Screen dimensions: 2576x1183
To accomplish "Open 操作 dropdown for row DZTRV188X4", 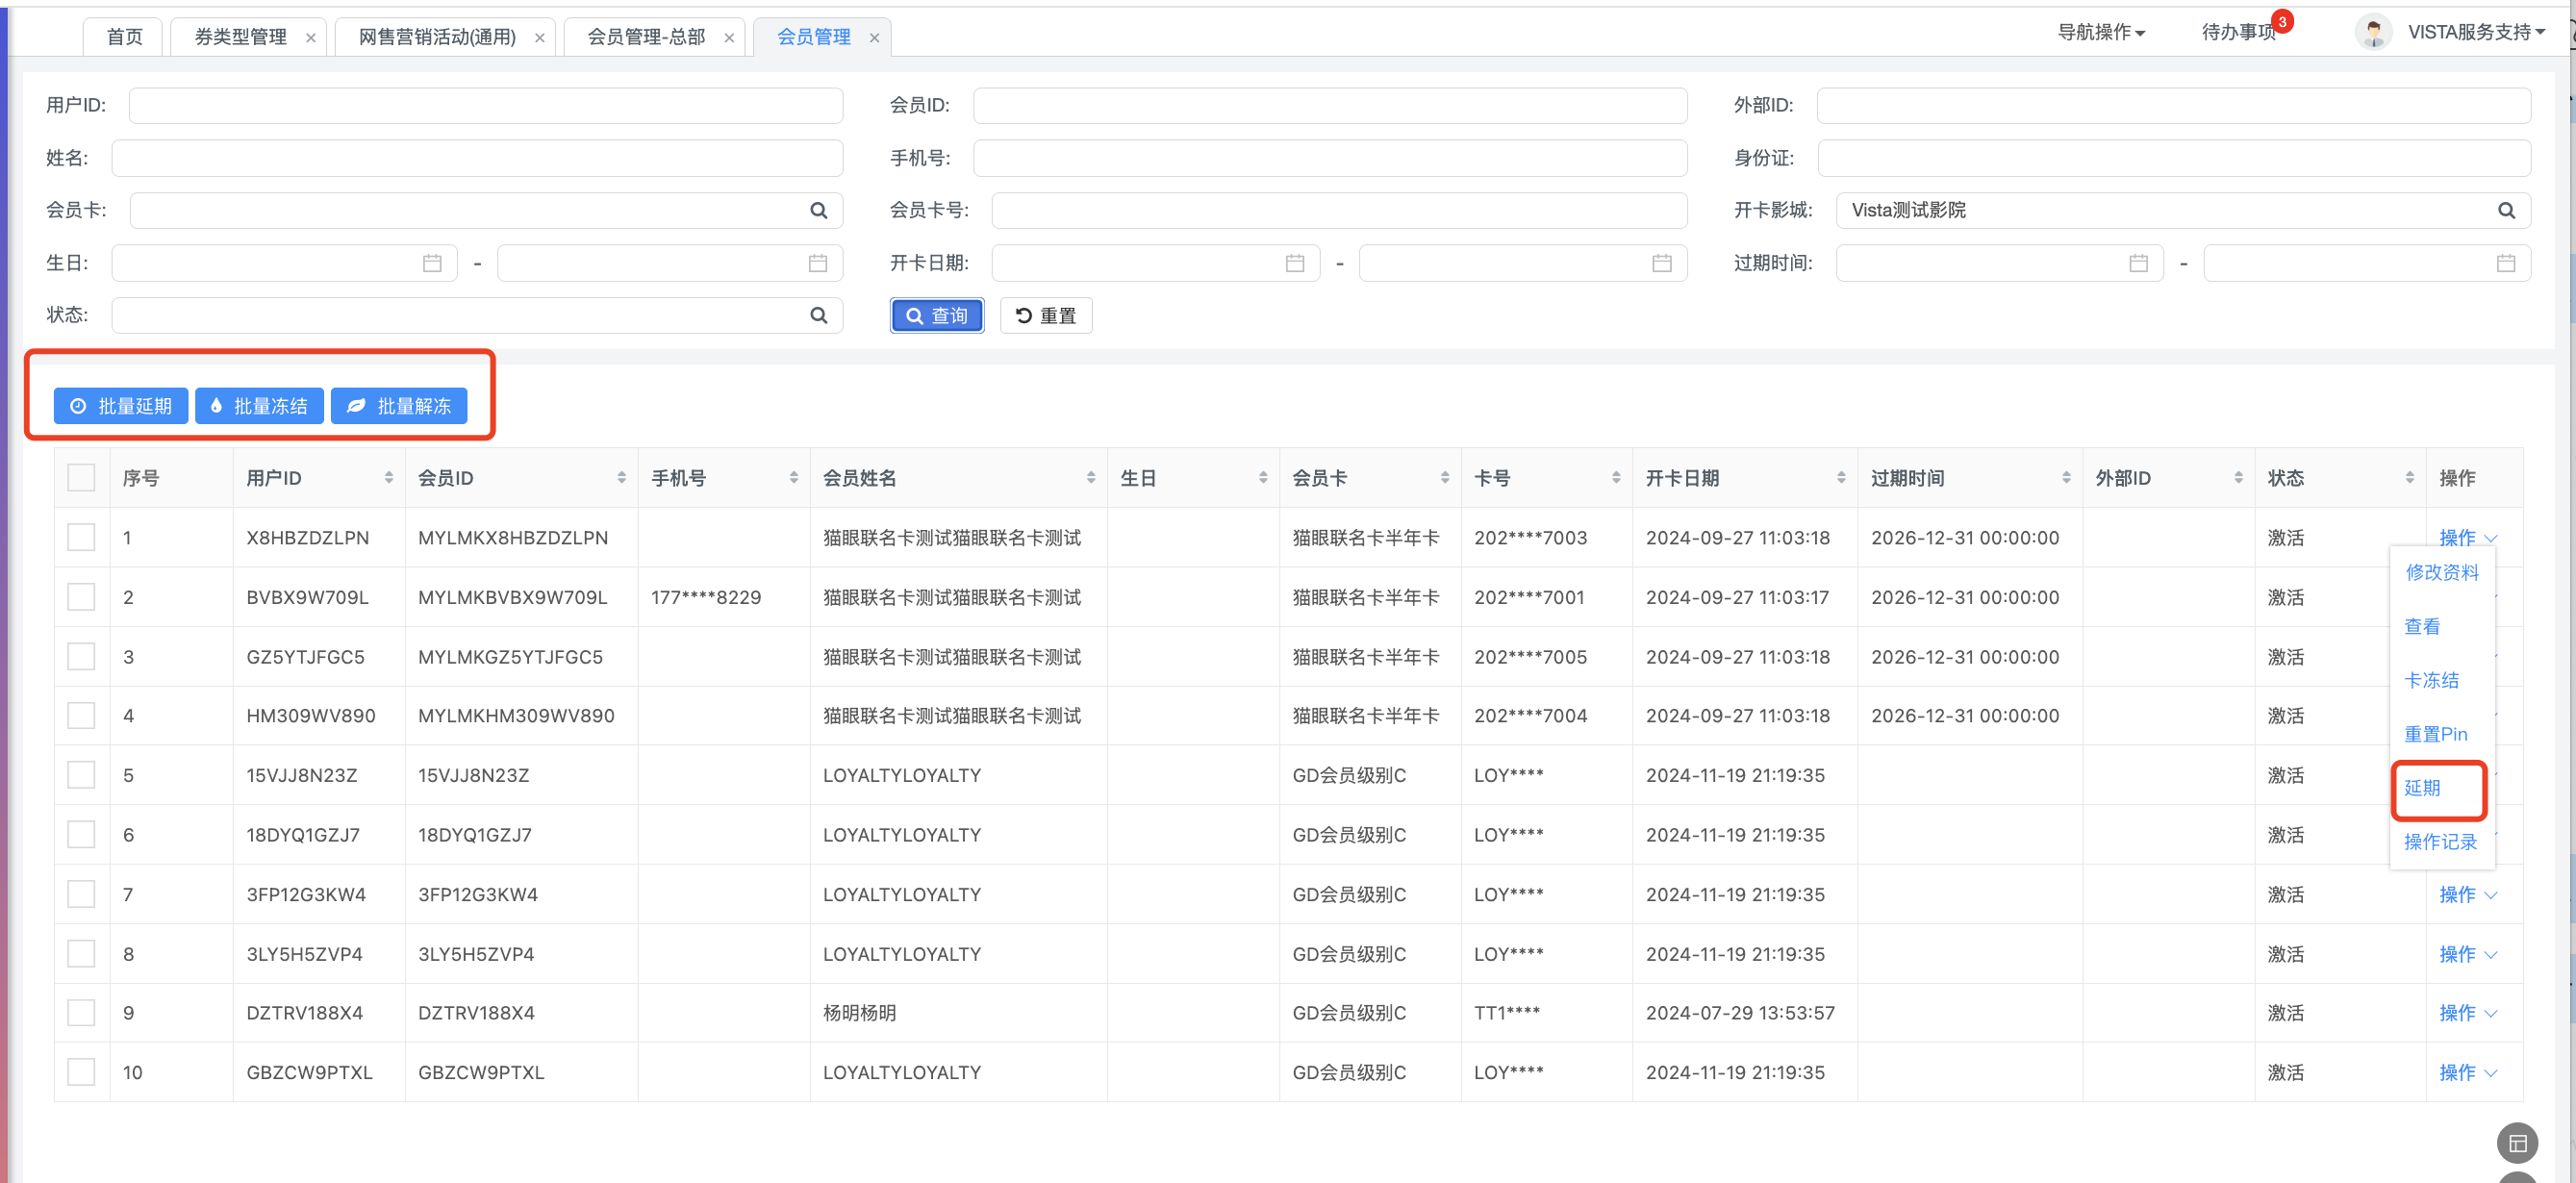I will 2467,1013.
